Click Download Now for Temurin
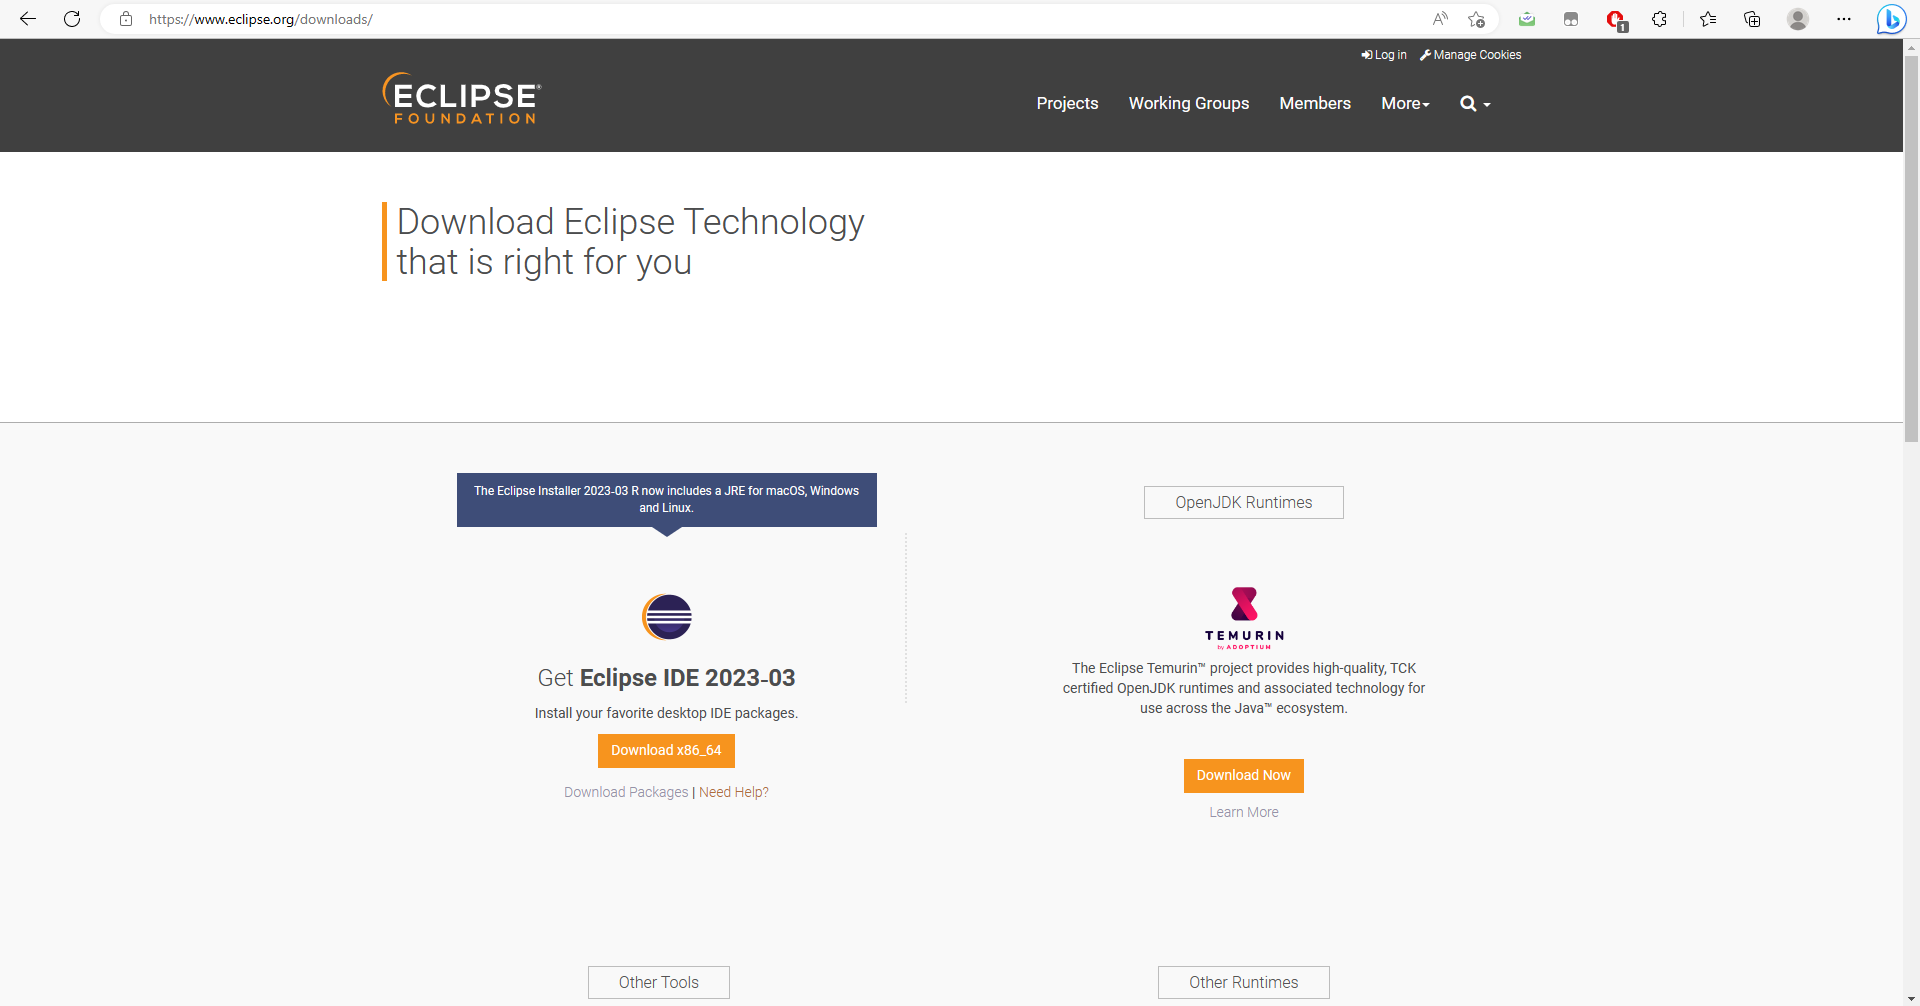The width and height of the screenshot is (1920, 1006). pos(1244,776)
